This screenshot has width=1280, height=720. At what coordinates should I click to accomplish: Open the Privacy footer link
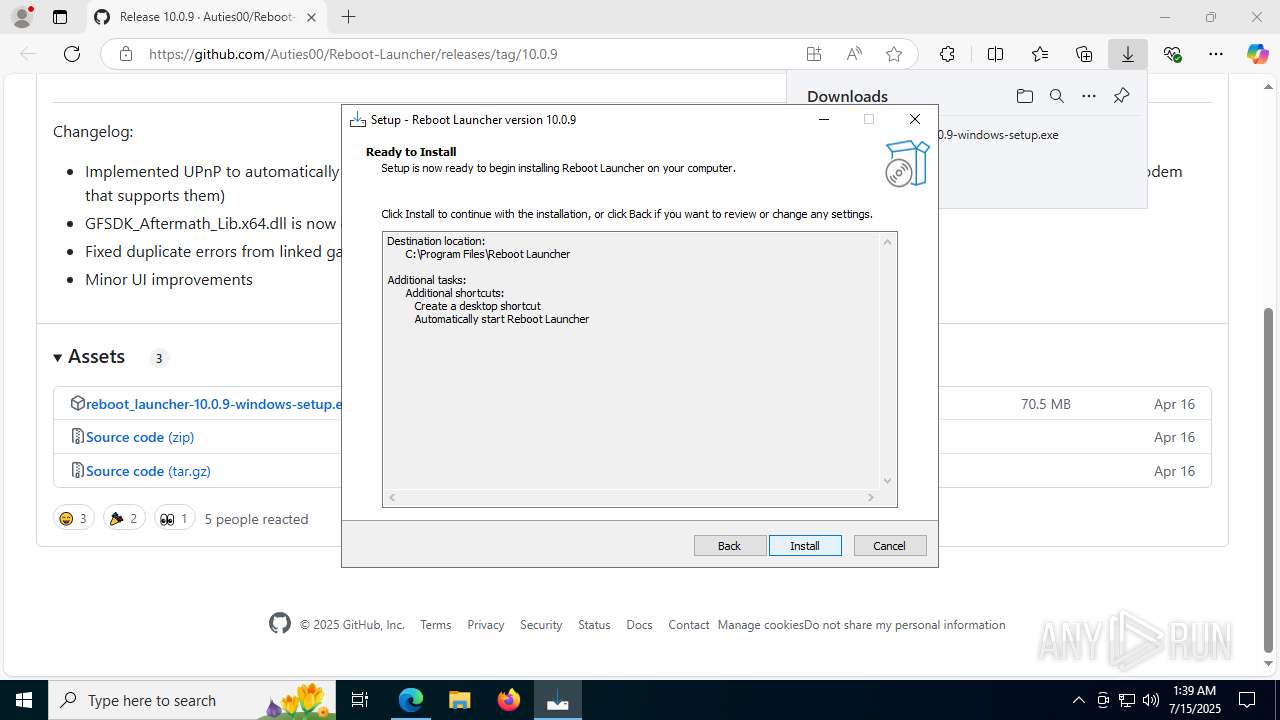coord(485,624)
